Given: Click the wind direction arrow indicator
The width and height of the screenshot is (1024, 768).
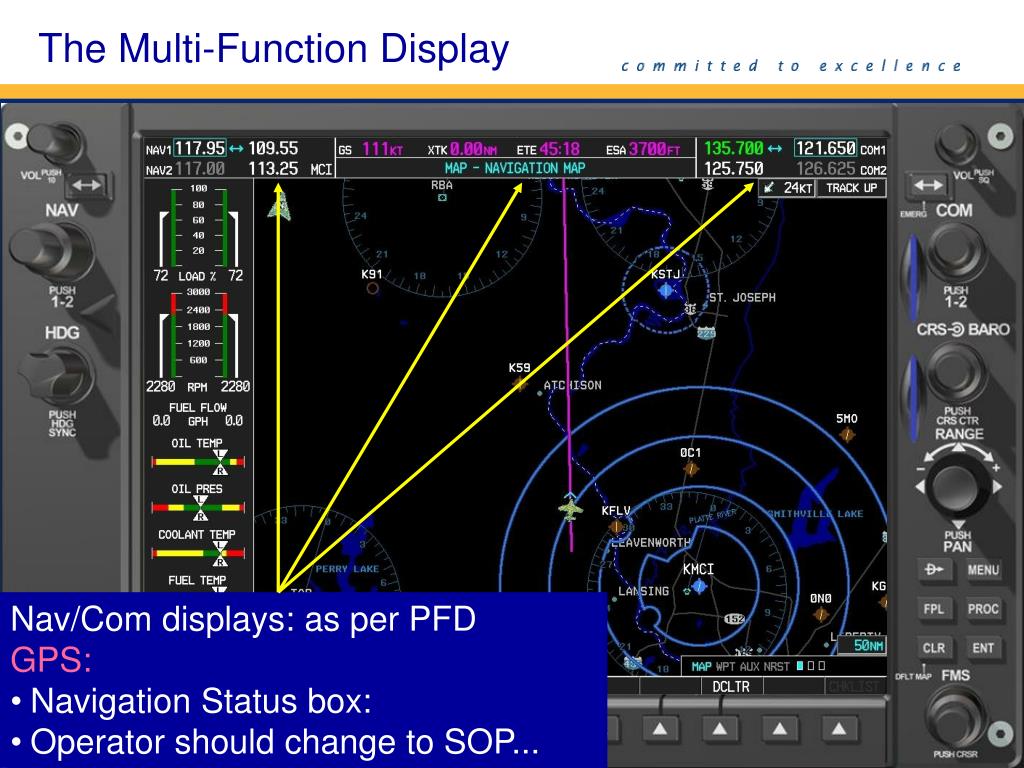Looking at the screenshot, I should pyautogui.click(x=769, y=188).
